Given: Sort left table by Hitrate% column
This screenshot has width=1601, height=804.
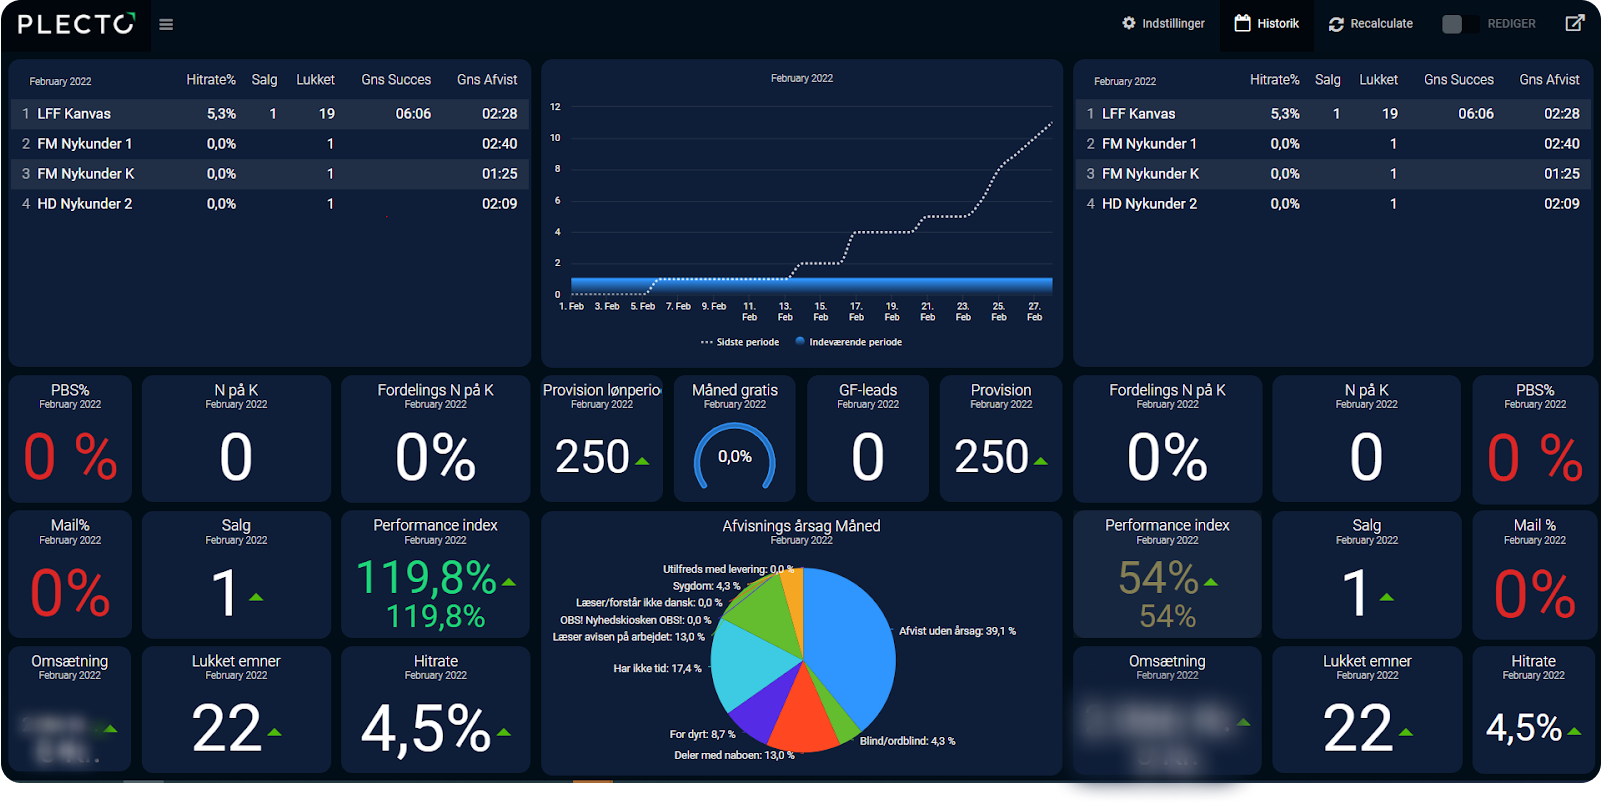Looking at the screenshot, I should click(211, 80).
